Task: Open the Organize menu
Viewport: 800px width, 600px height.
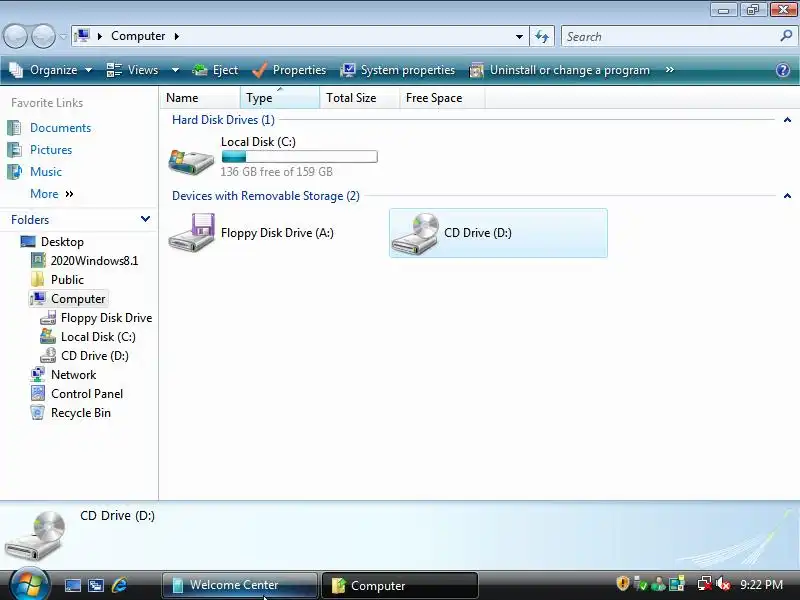Action: 51,70
